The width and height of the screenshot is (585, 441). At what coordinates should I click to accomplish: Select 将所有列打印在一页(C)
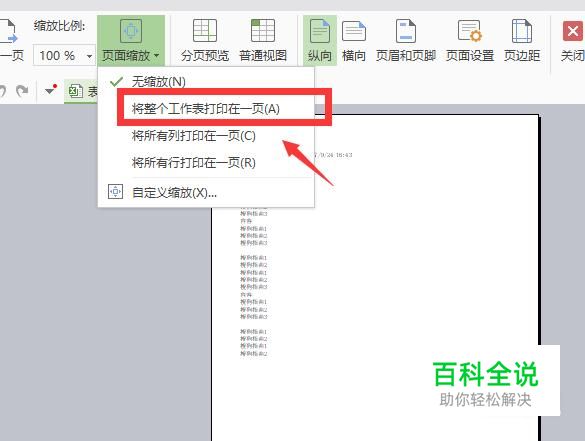click(x=206, y=136)
